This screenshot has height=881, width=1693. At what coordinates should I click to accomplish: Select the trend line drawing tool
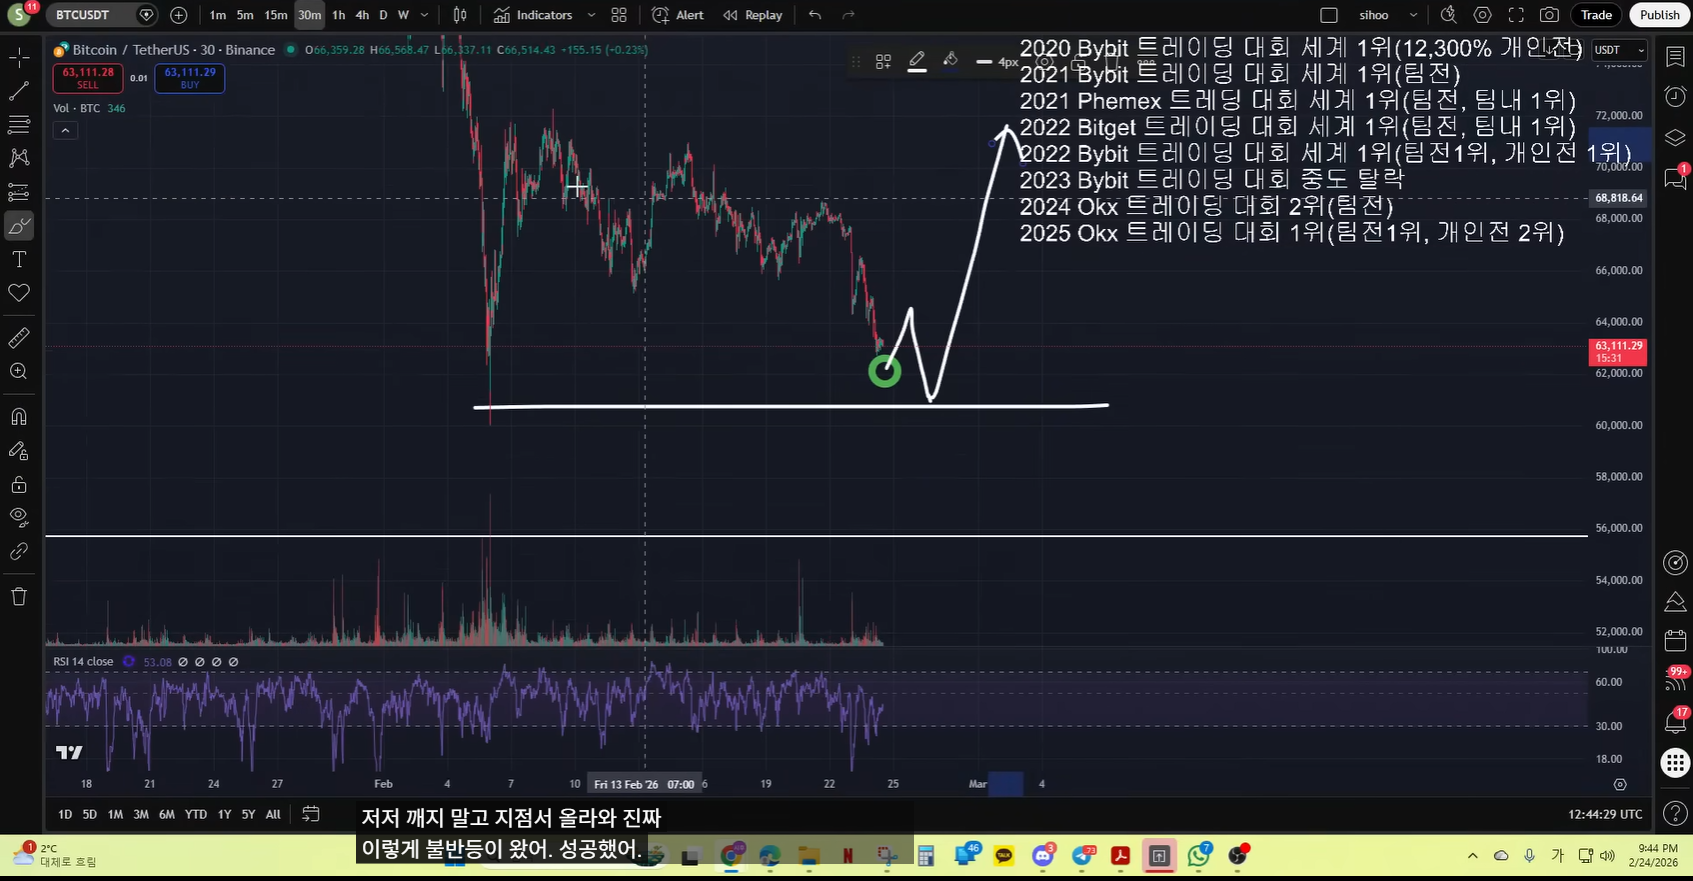click(x=19, y=91)
